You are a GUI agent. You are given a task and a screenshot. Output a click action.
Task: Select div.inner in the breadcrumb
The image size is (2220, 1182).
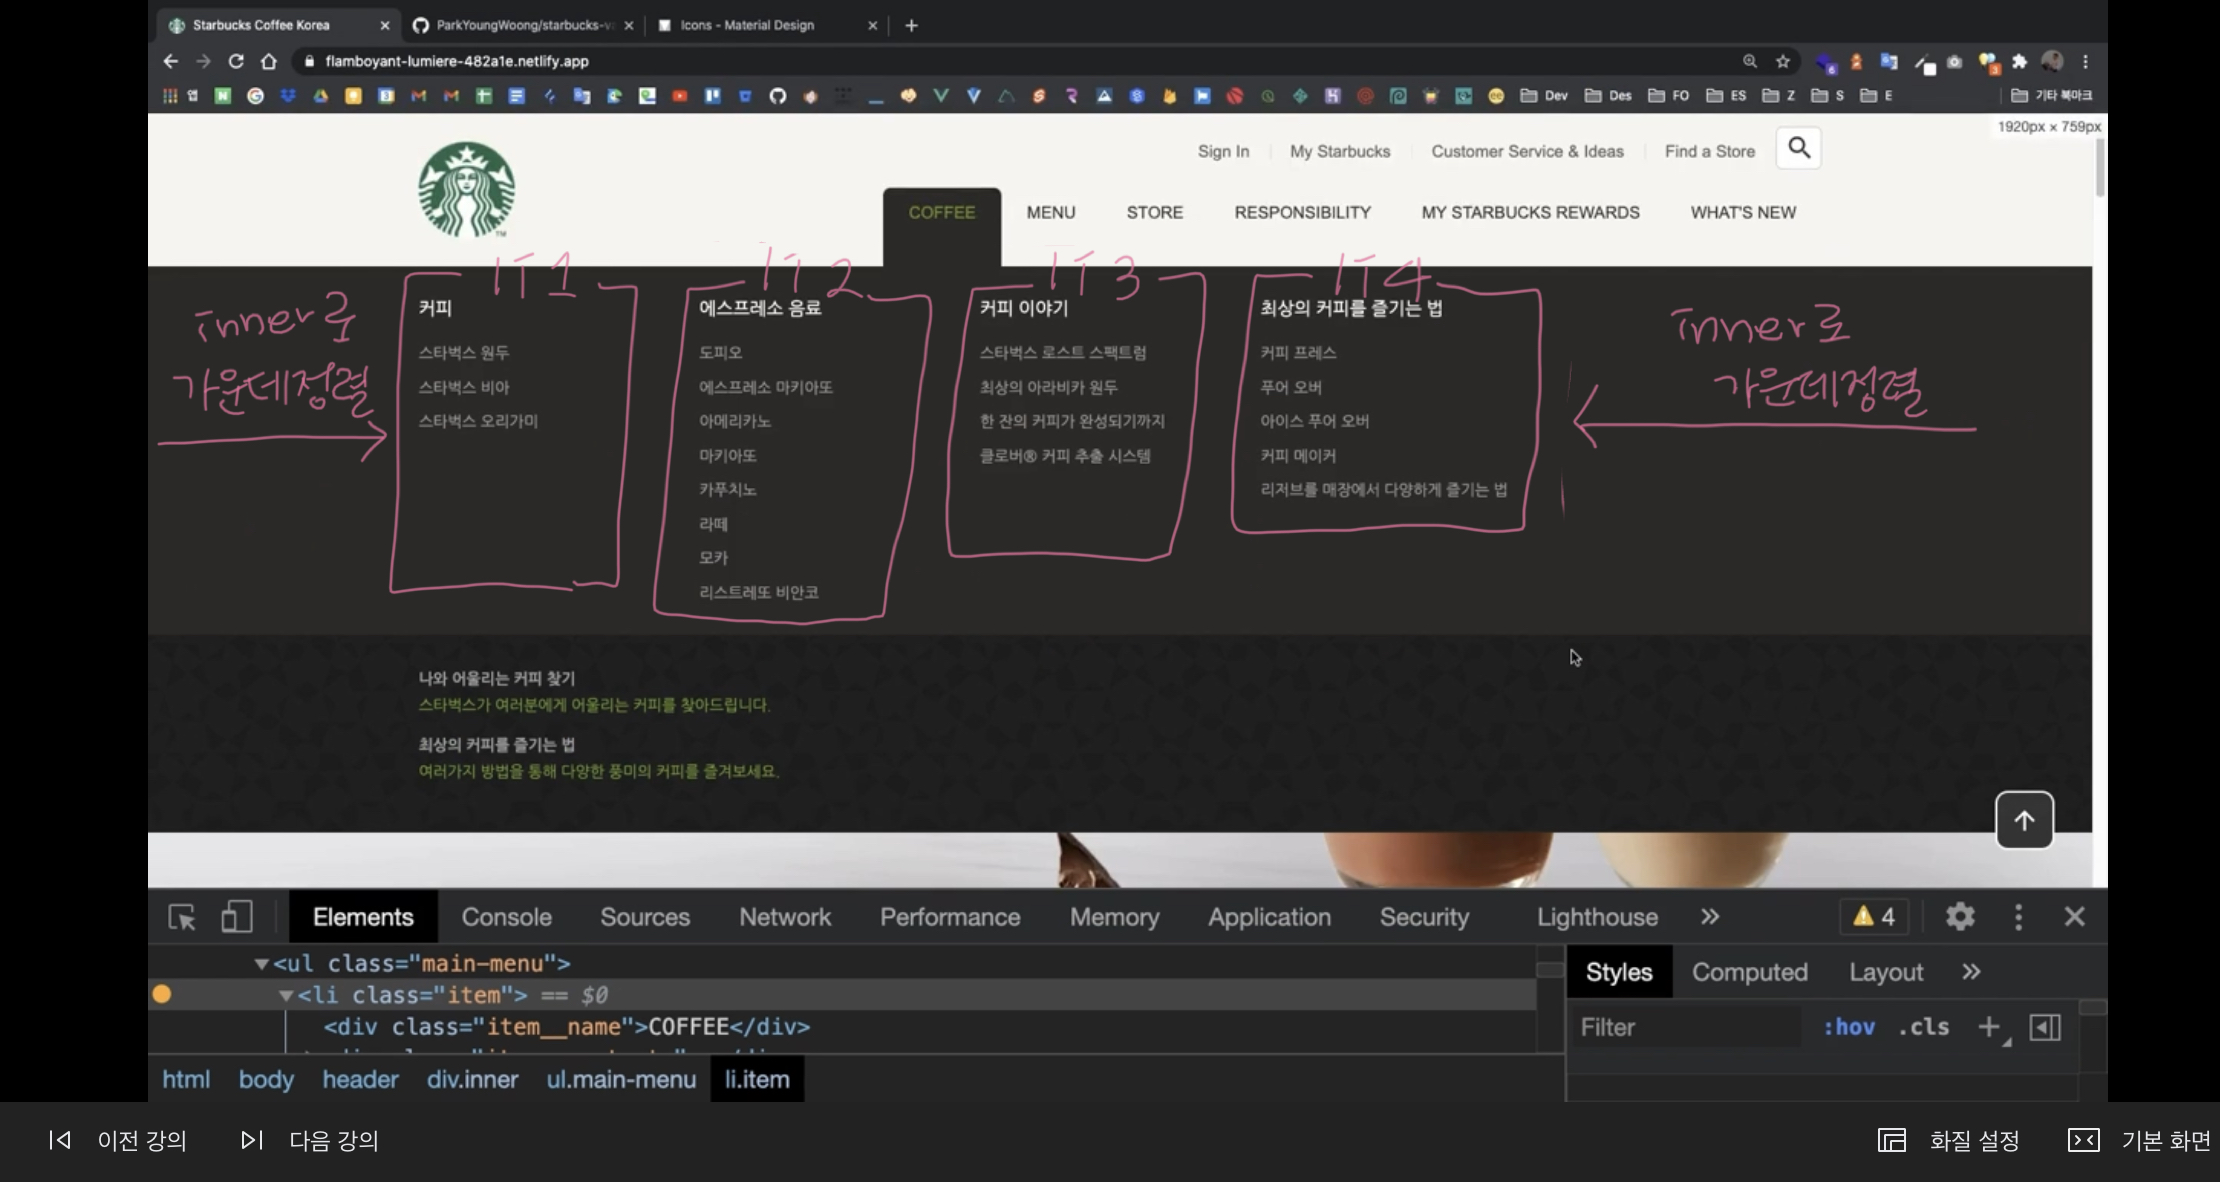(472, 1079)
